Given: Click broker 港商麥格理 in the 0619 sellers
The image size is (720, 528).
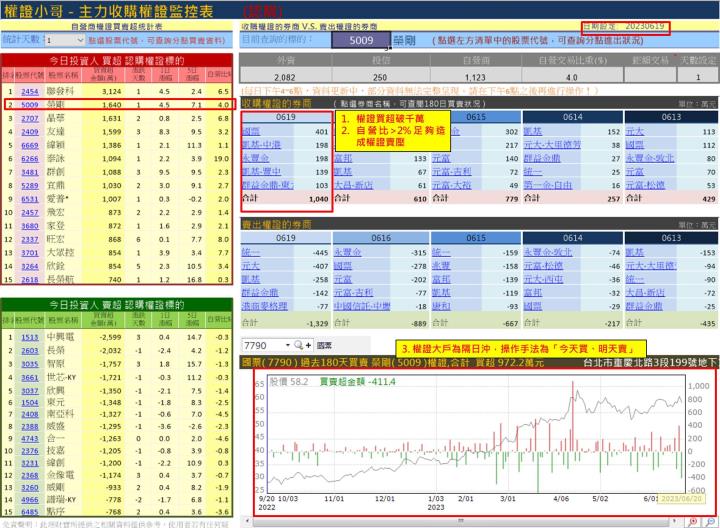Looking at the screenshot, I should (264, 306).
